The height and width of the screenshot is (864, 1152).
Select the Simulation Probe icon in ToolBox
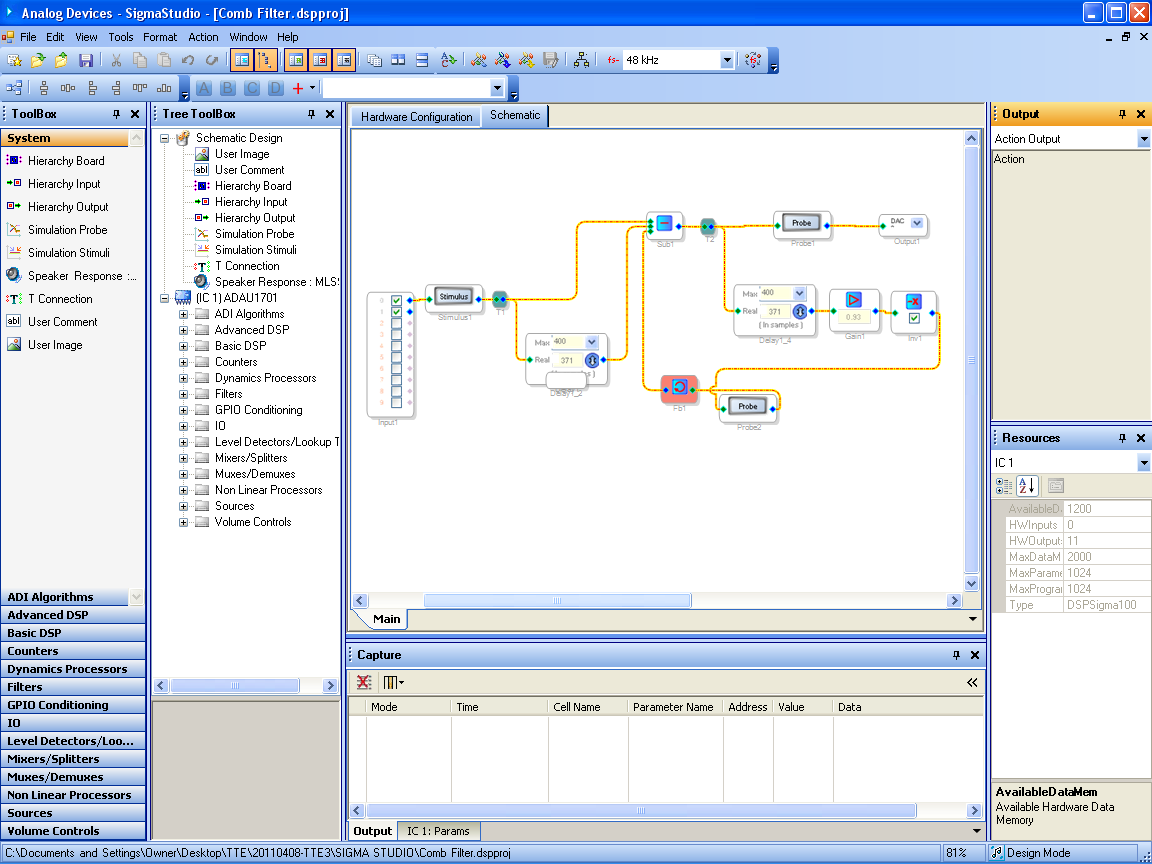[x=14, y=230]
